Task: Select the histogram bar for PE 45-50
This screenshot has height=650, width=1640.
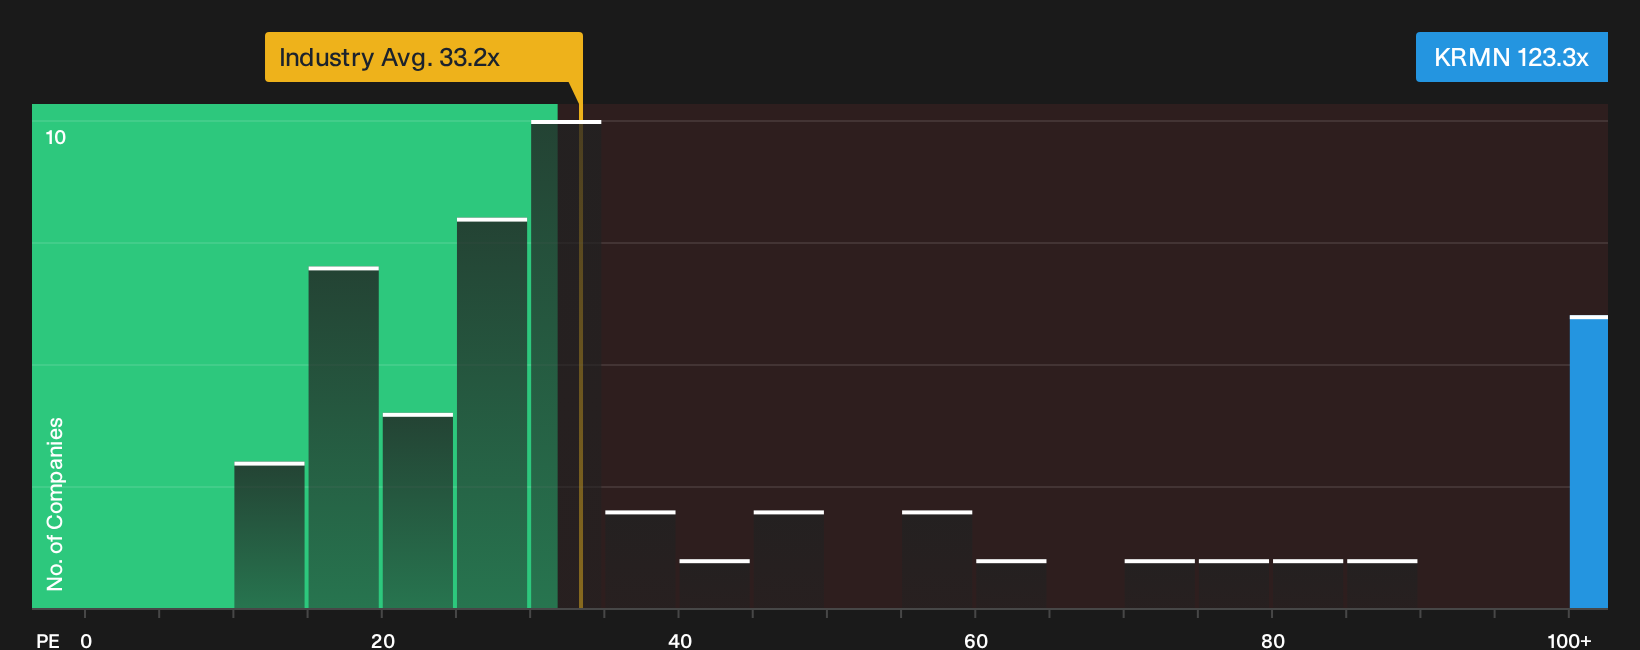Action: click(789, 559)
